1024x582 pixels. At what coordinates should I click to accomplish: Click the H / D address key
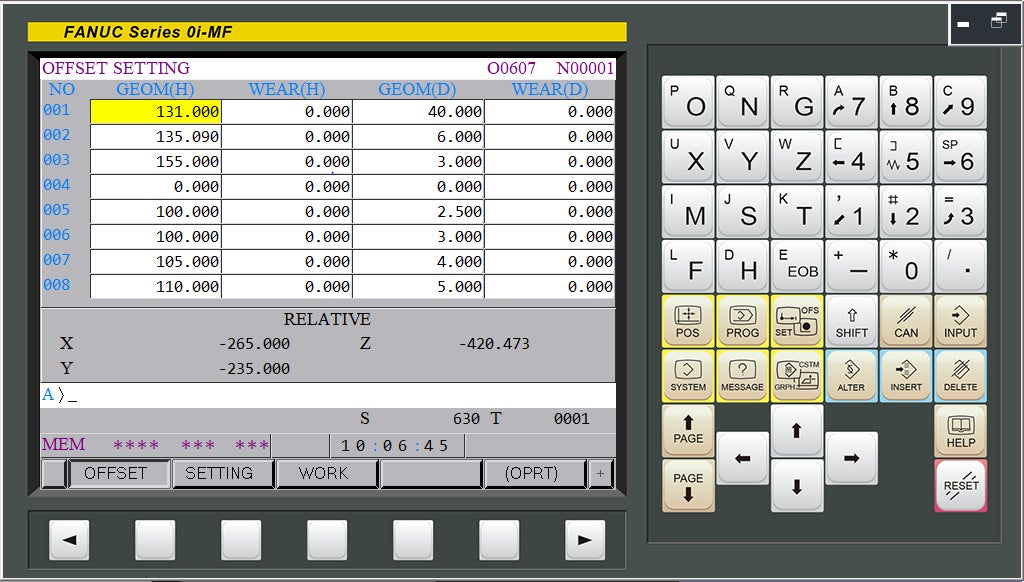click(x=743, y=267)
